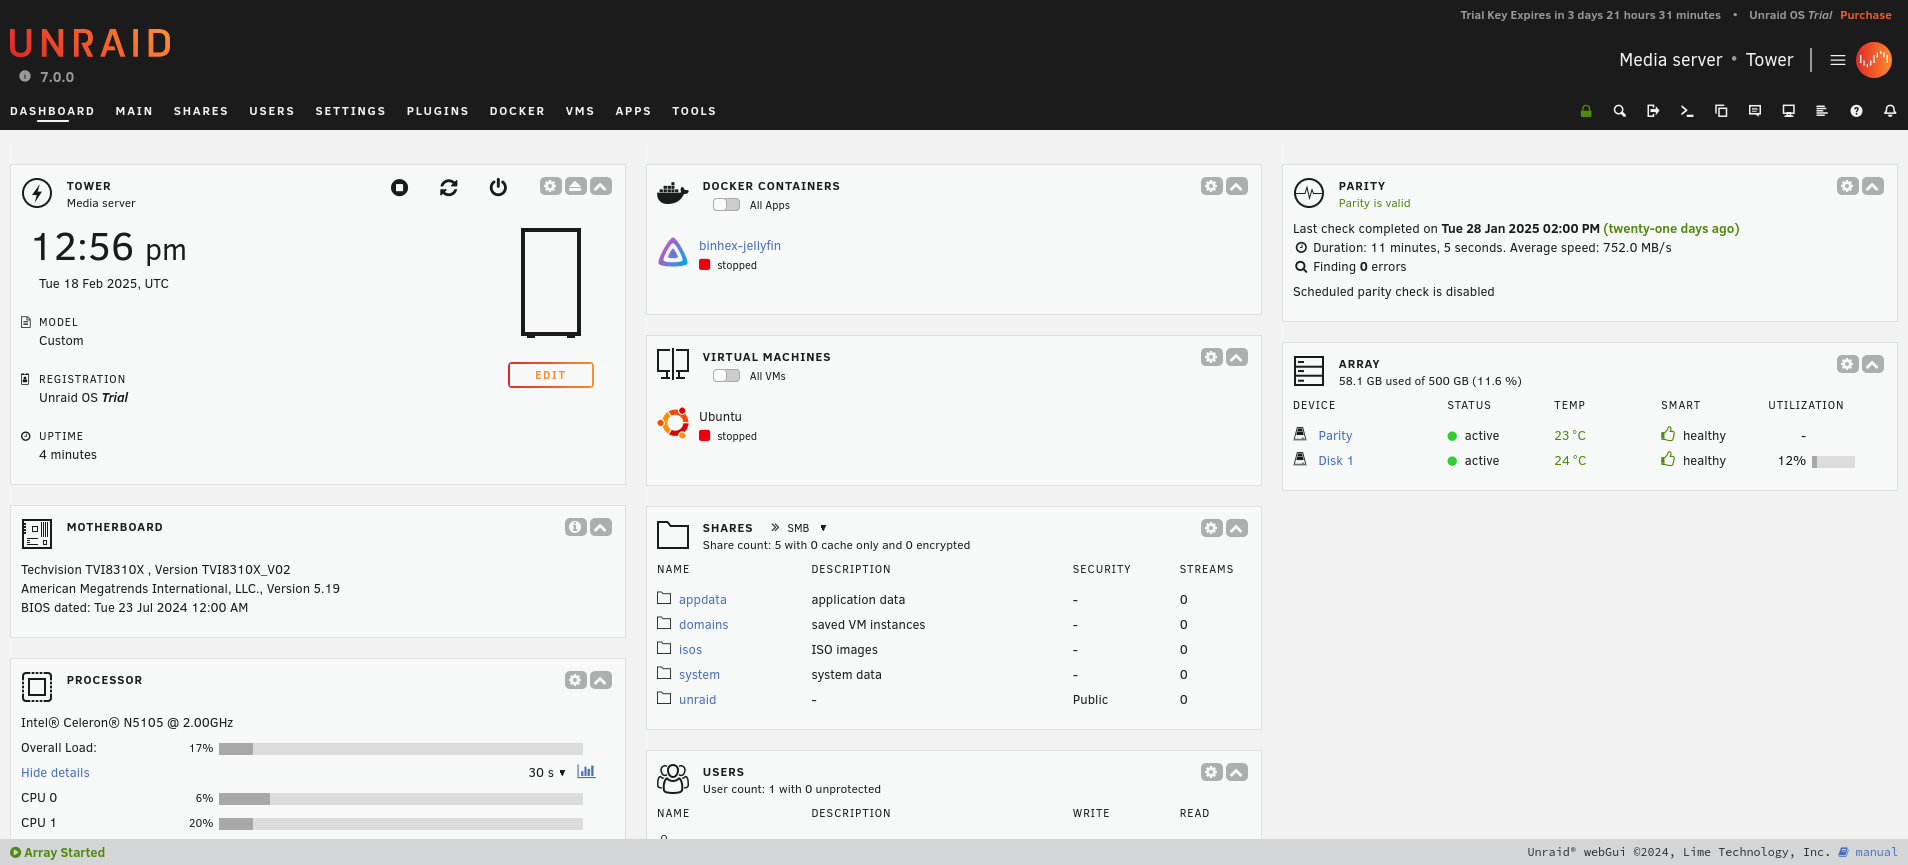Image resolution: width=1908 pixels, height=865 pixels.
Task: Click the orange user avatar icon
Action: (x=1874, y=60)
